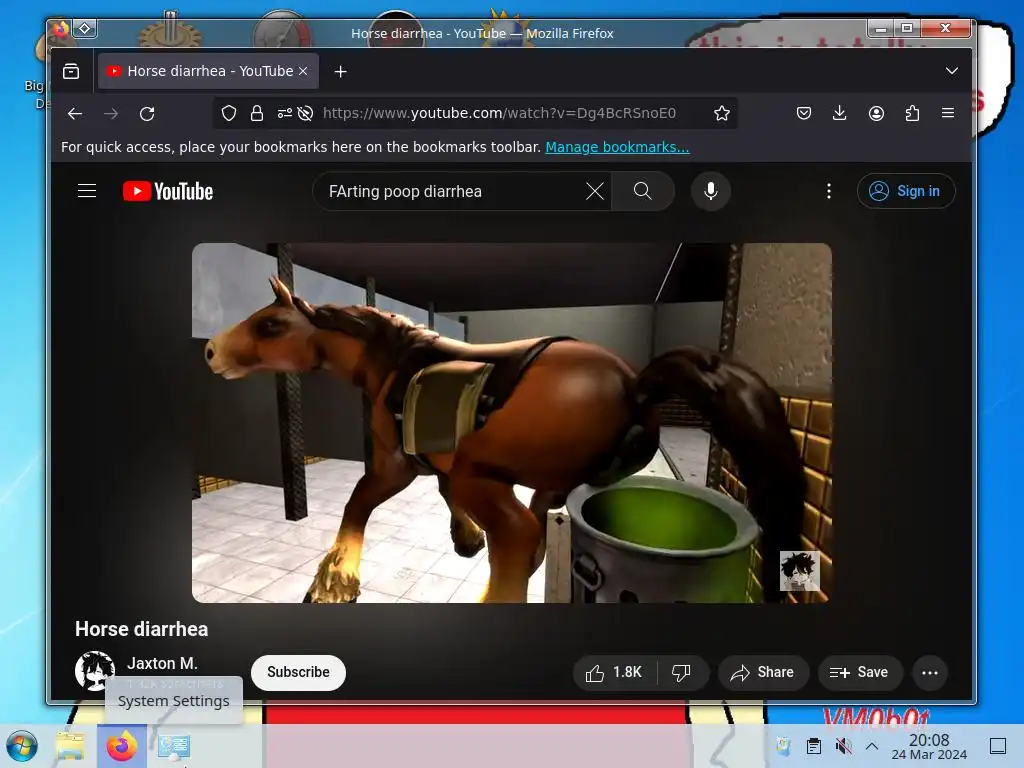This screenshot has height=768, width=1024.
Task: Select the Horse diarrhea - YouTube tab
Action: [208, 71]
